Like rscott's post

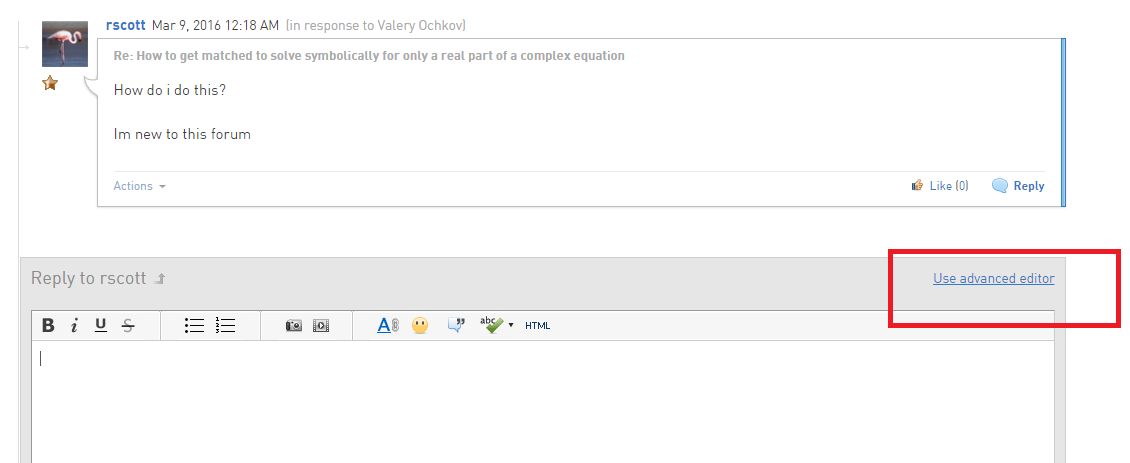[x=940, y=186]
